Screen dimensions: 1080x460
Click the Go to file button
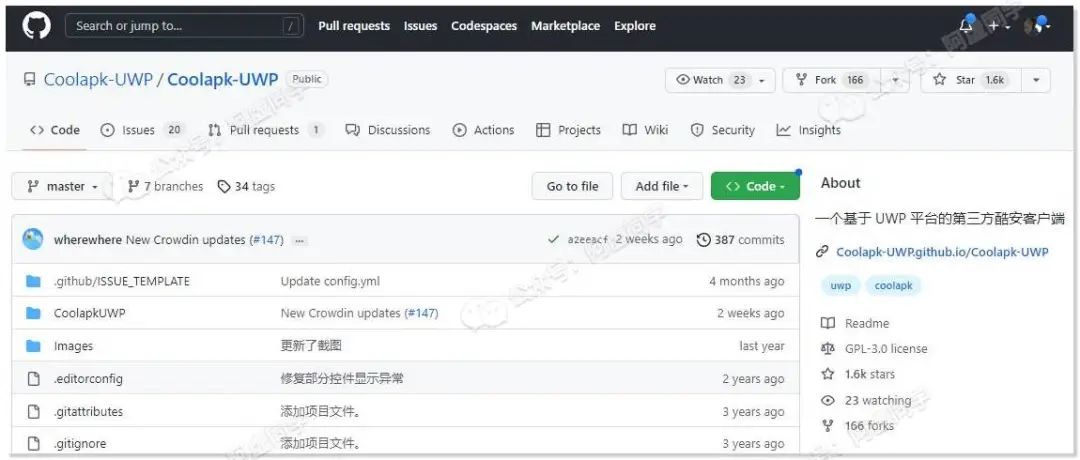tap(572, 187)
